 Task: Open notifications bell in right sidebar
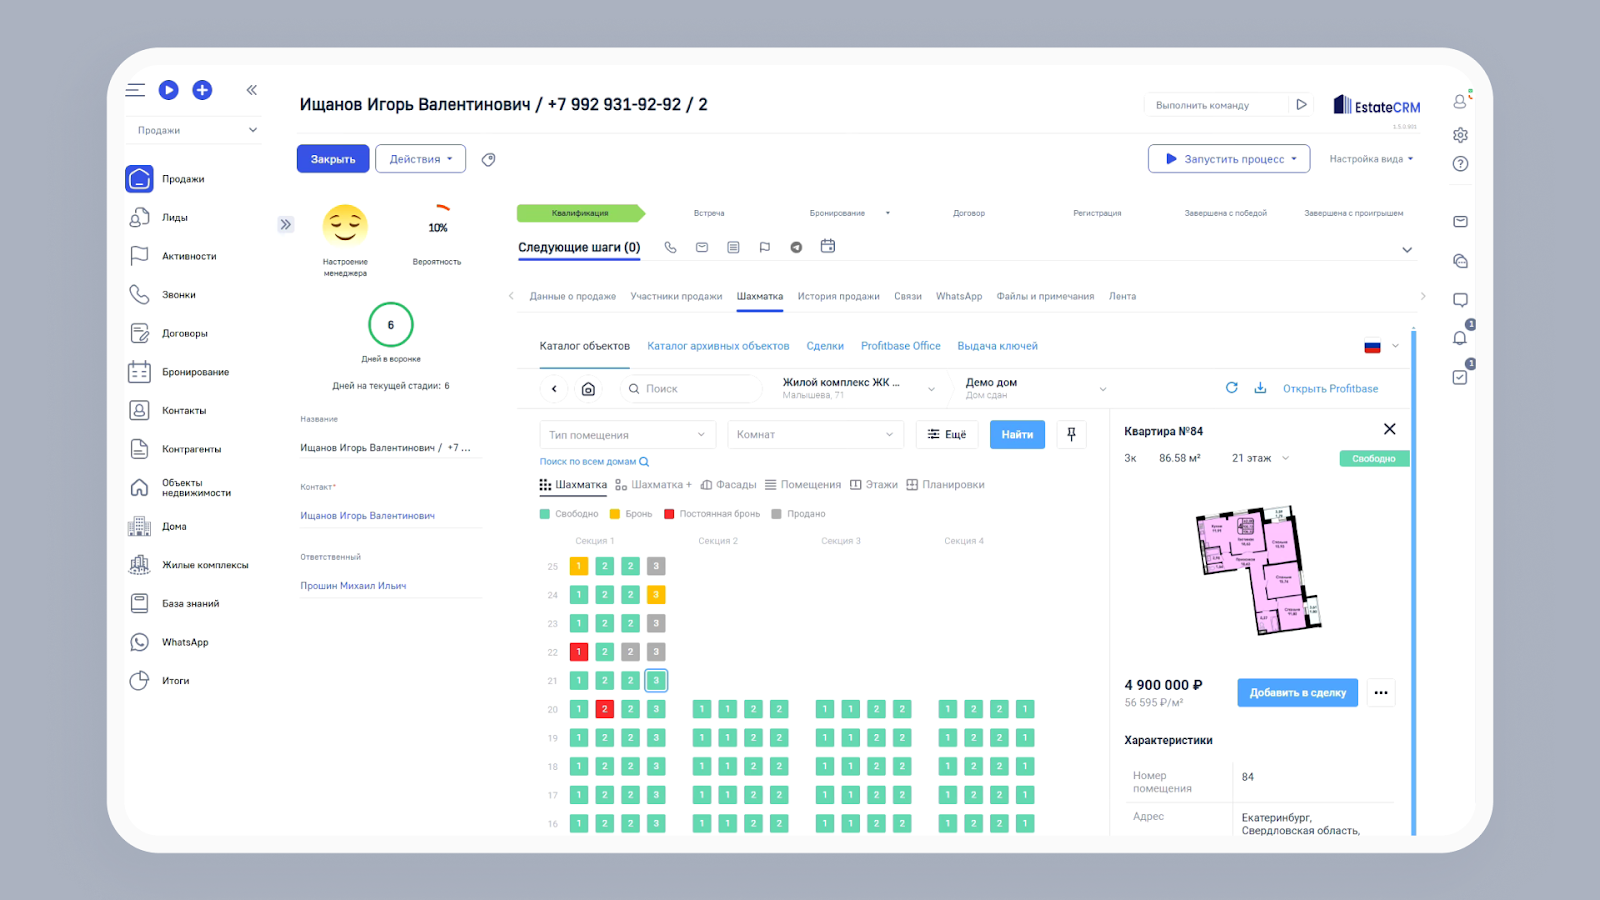tap(1460, 338)
